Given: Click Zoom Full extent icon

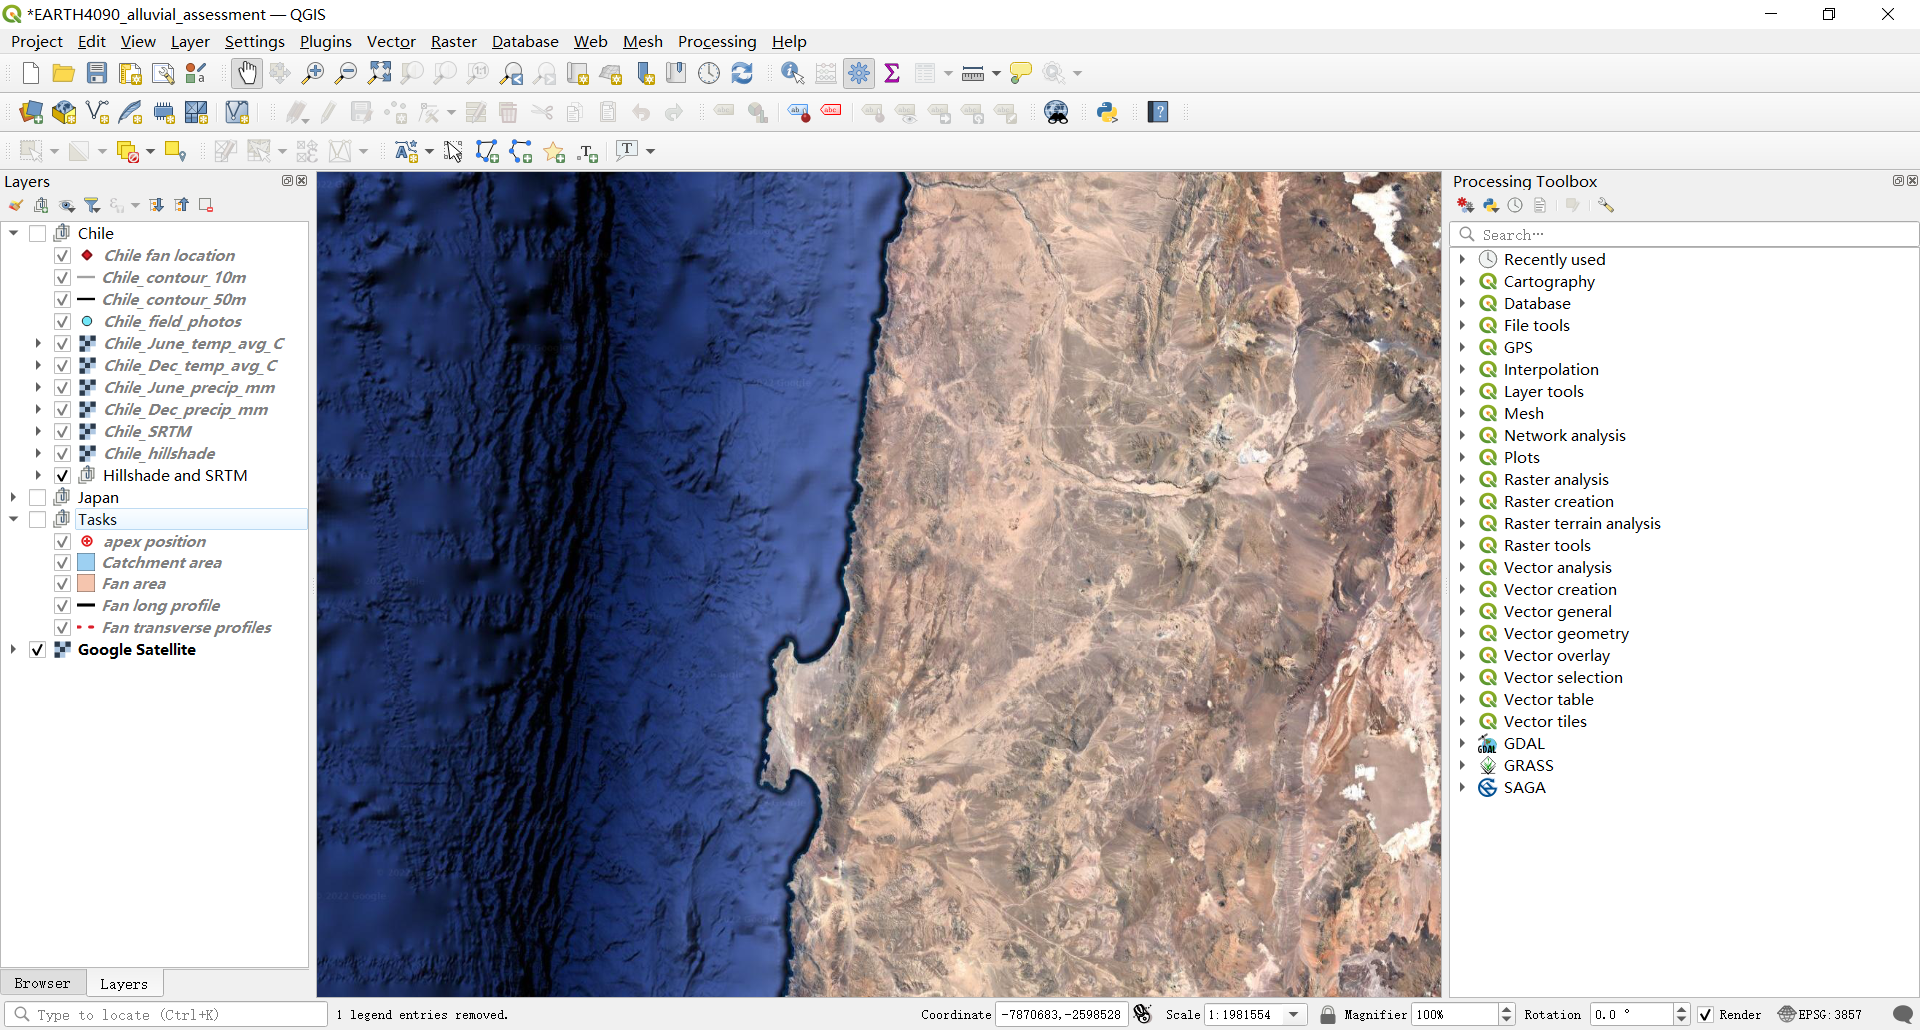Looking at the screenshot, I should [379, 73].
